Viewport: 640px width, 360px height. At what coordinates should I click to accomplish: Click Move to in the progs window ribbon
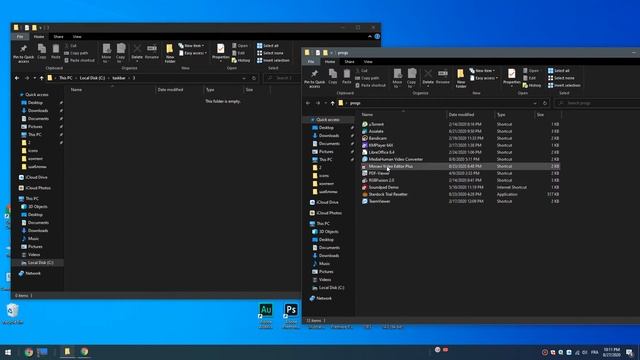click(397, 78)
